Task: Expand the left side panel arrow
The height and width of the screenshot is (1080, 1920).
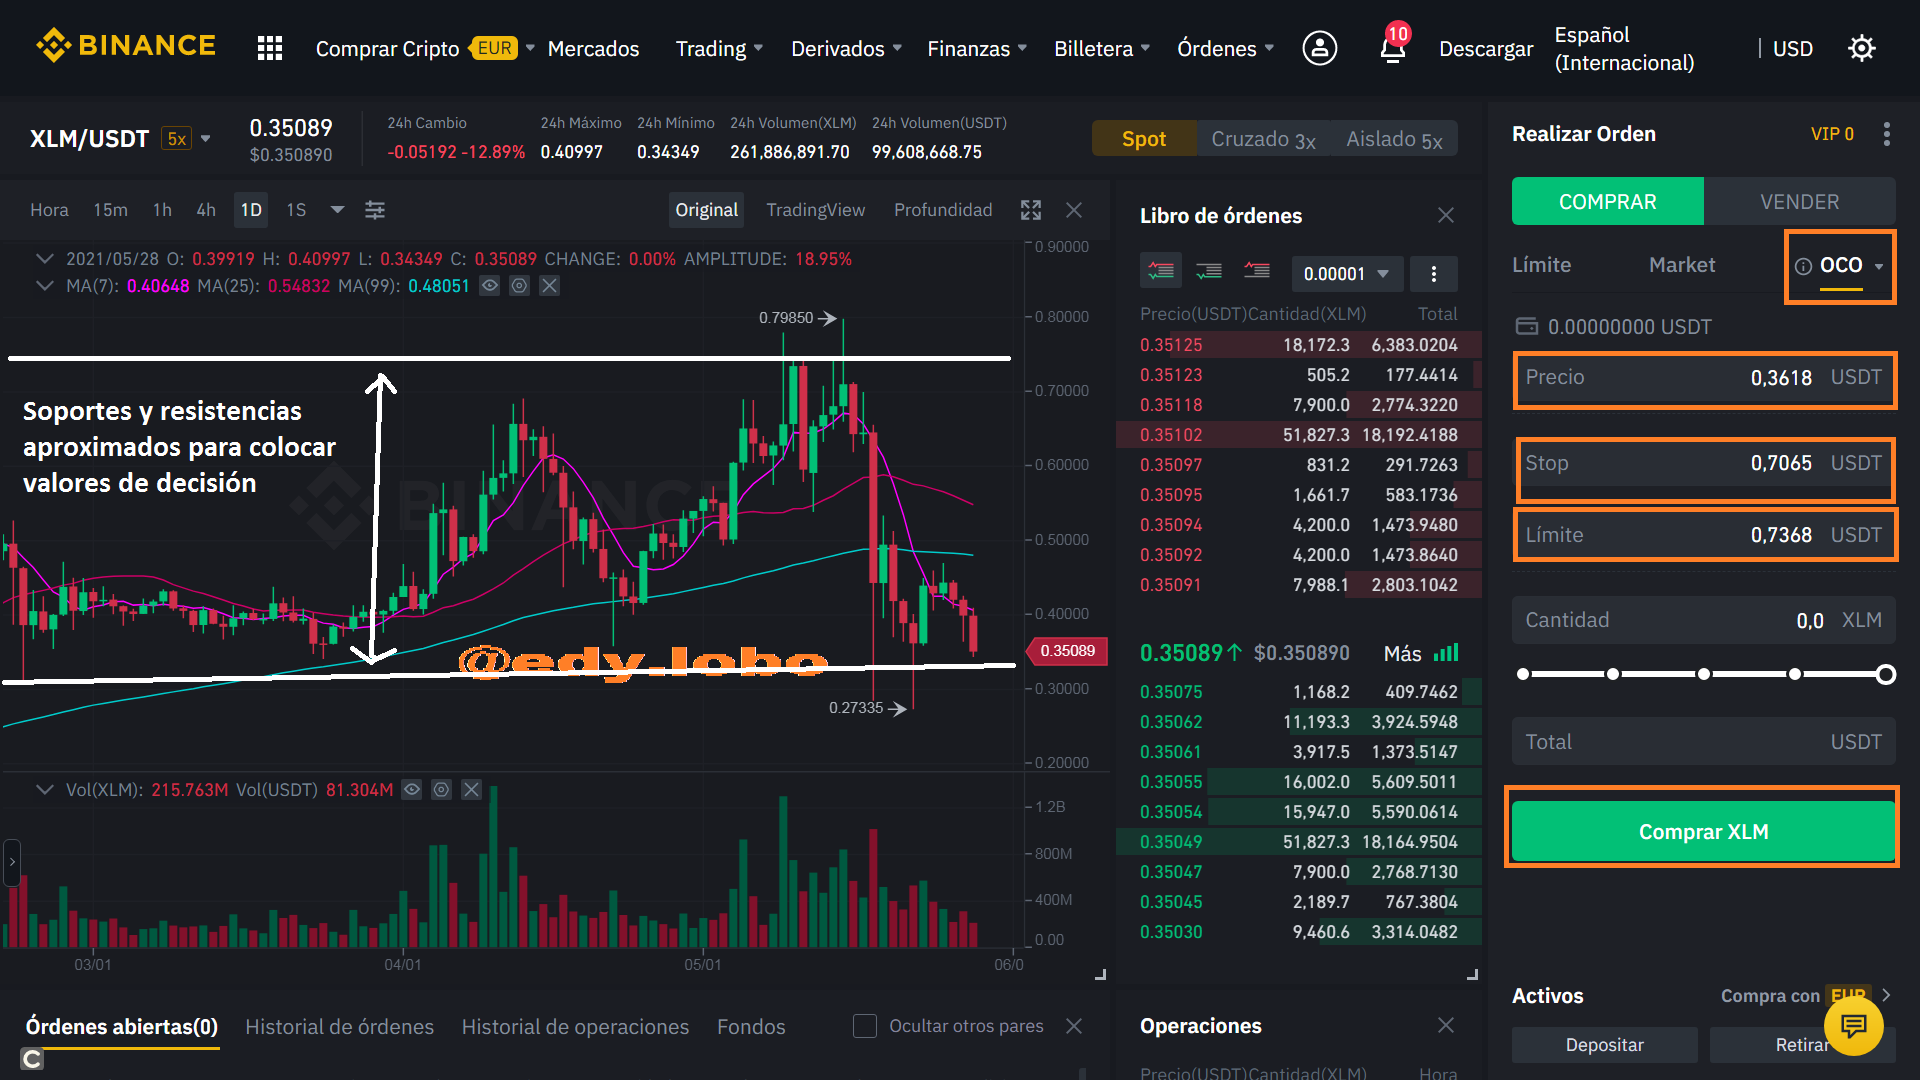Action: 11,862
